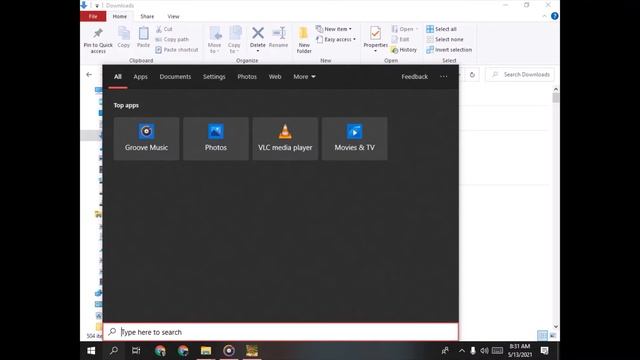640x360 pixels.
Task: Expand the Easy access dropdown
Action: [x=336, y=40]
